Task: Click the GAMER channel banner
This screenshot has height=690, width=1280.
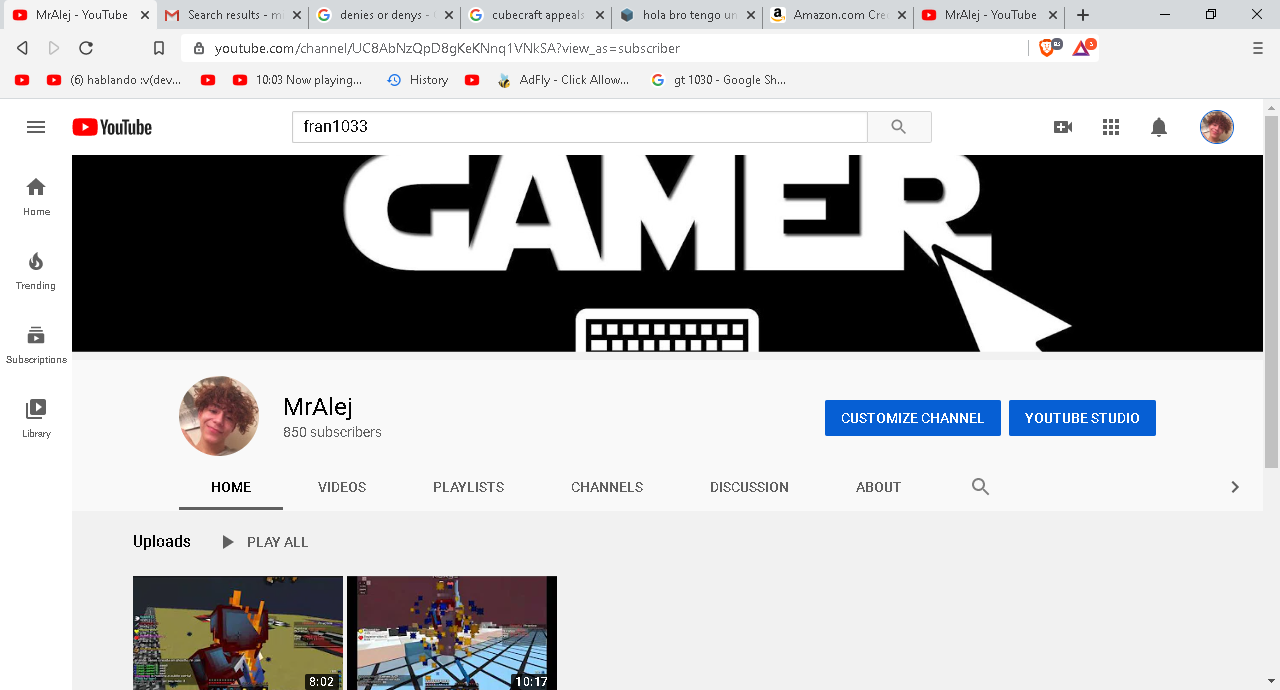Action: point(667,253)
